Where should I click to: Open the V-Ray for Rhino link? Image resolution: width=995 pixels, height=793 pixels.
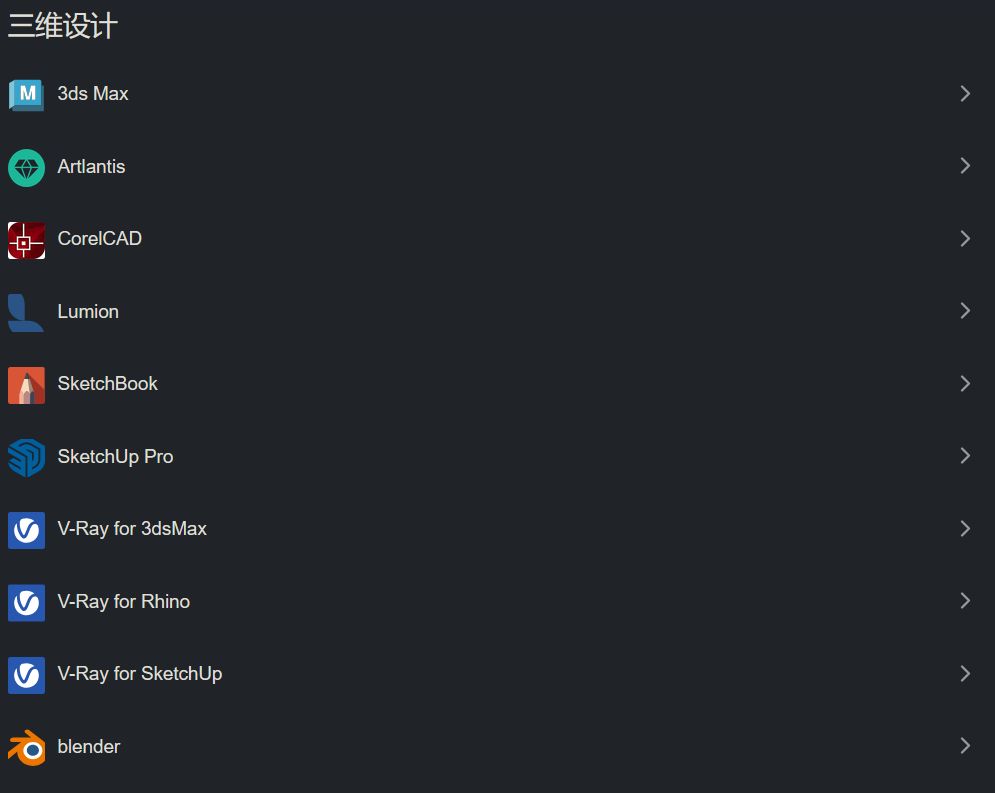pos(123,602)
